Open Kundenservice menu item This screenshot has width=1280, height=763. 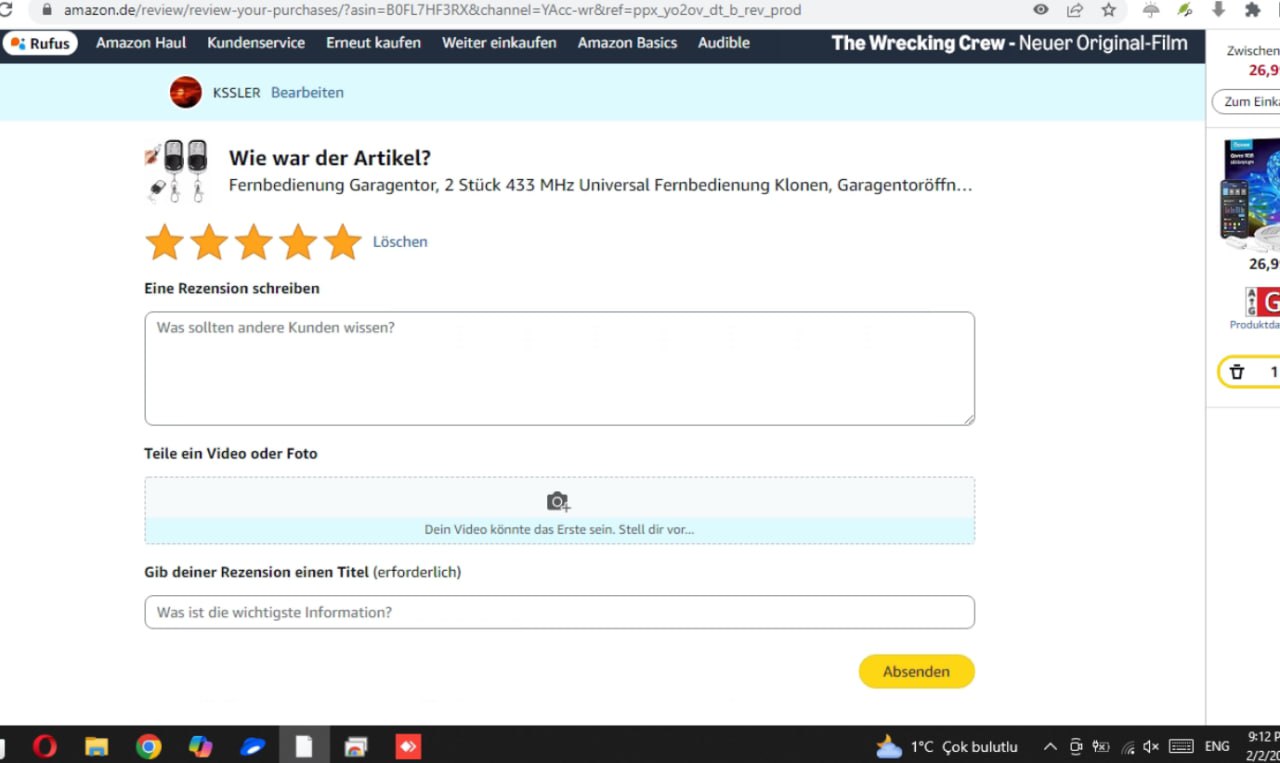click(256, 43)
